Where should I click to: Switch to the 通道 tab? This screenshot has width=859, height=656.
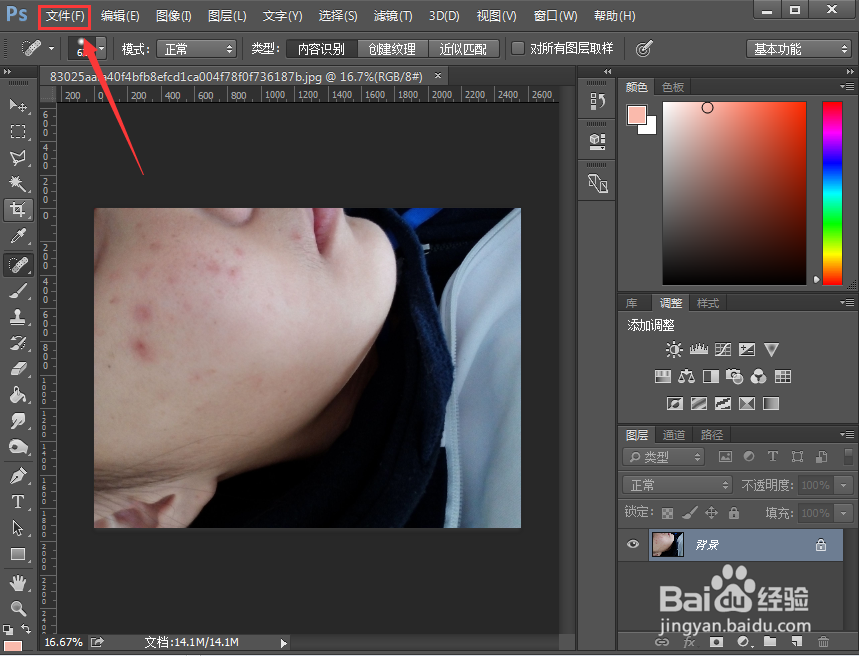coord(674,435)
